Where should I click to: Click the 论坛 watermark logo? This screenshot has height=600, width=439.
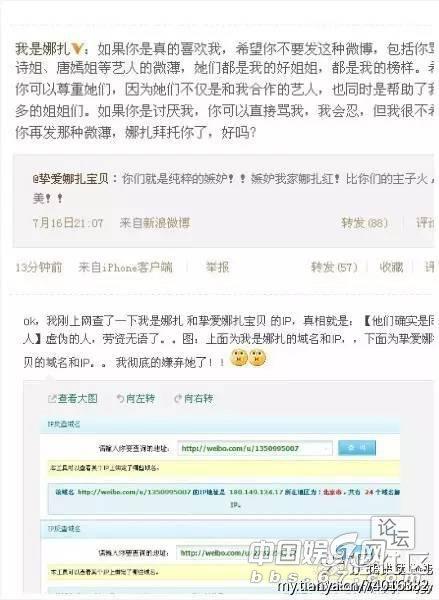point(393,532)
